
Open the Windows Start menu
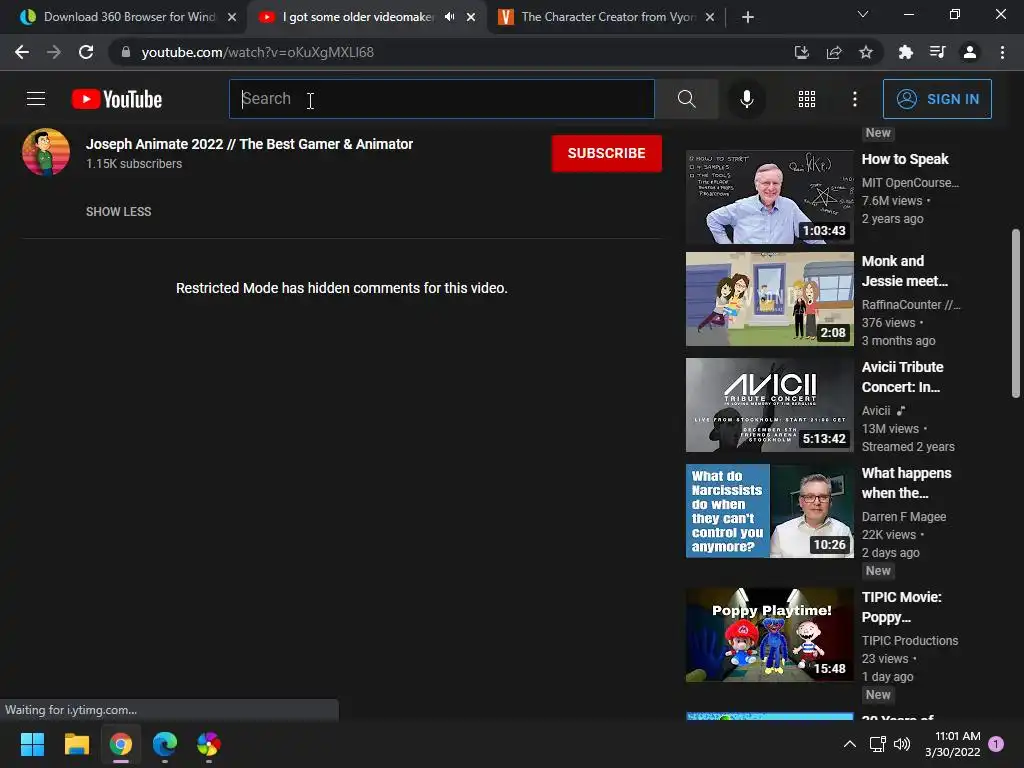pyautogui.click(x=32, y=744)
